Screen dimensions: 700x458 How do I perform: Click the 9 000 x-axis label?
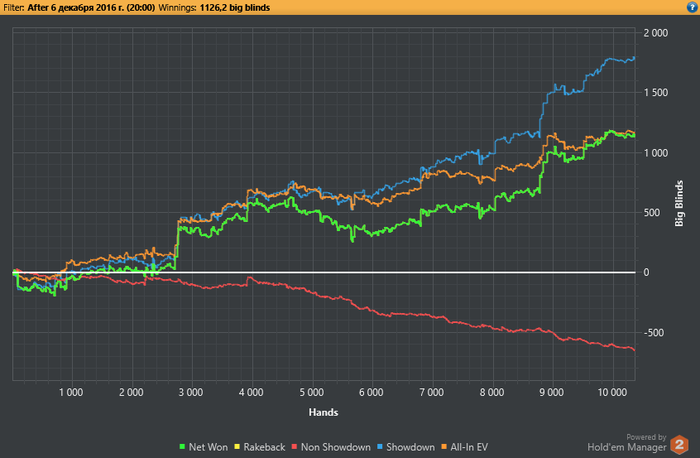click(x=552, y=392)
